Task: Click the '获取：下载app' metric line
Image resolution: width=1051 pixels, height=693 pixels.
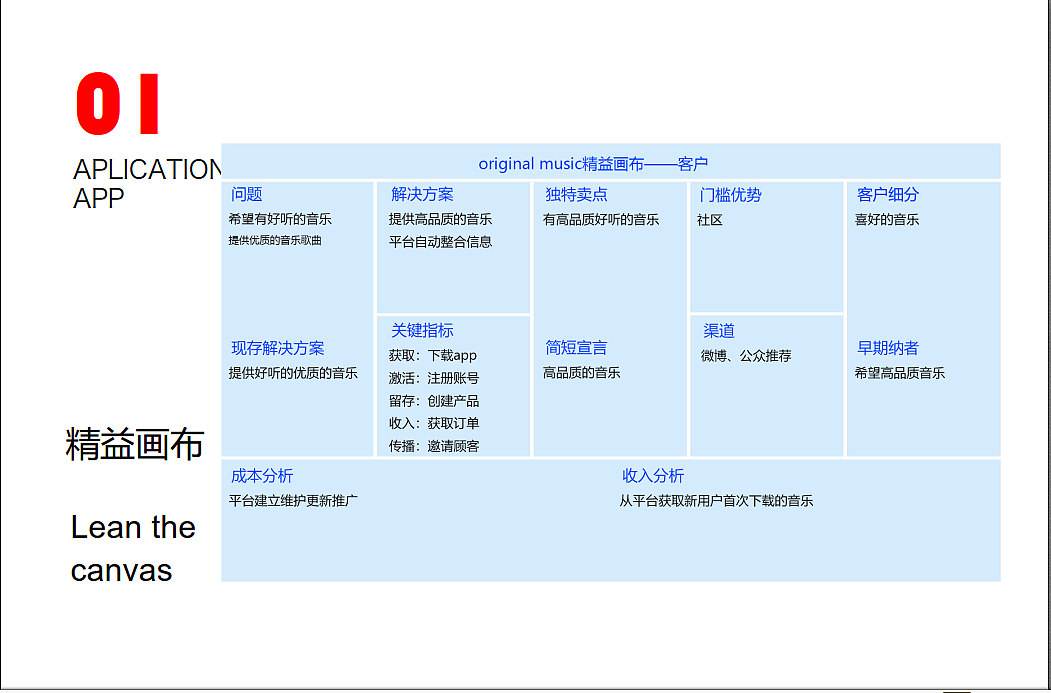Action: (x=433, y=355)
